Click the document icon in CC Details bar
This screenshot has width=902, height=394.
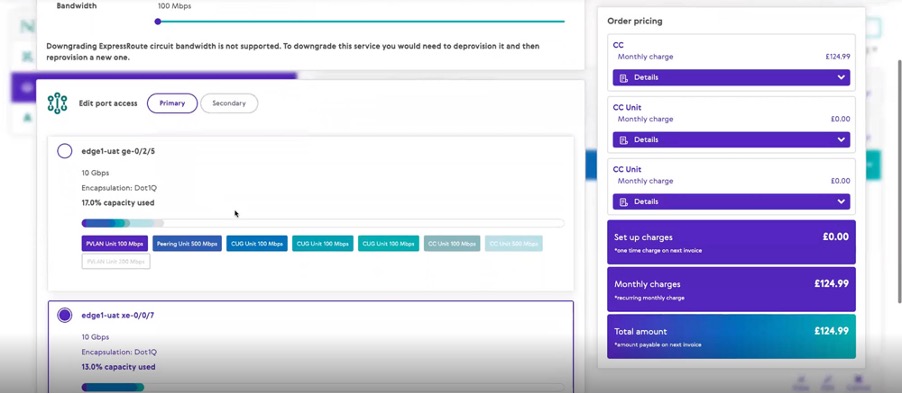(x=624, y=78)
